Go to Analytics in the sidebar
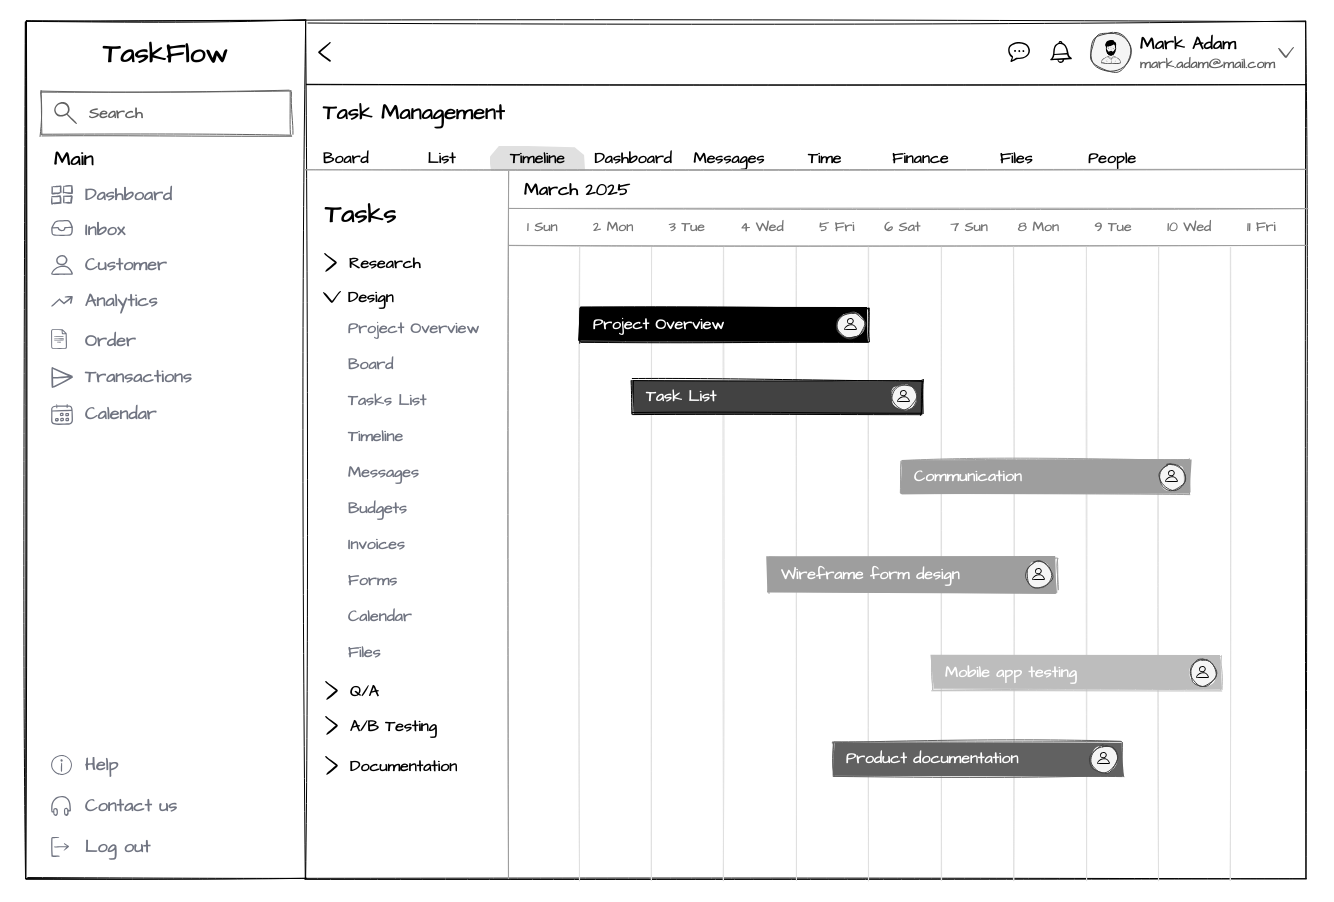 click(120, 300)
